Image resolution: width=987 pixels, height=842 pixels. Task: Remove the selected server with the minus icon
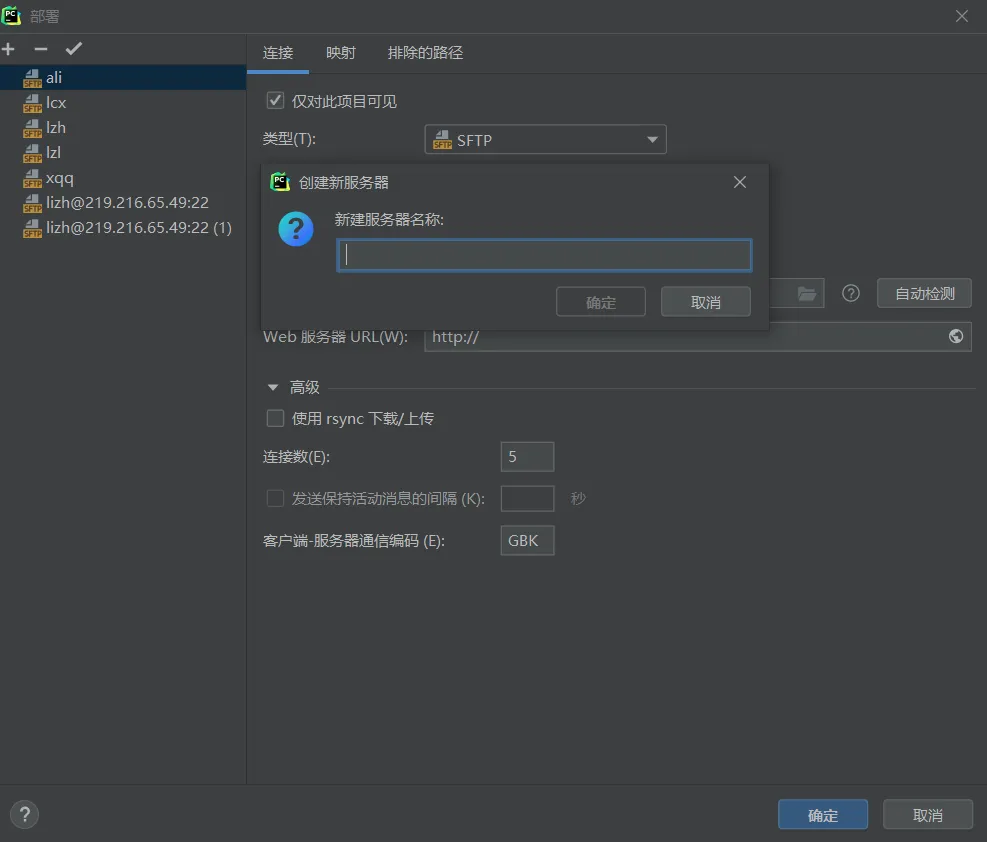point(41,48)
